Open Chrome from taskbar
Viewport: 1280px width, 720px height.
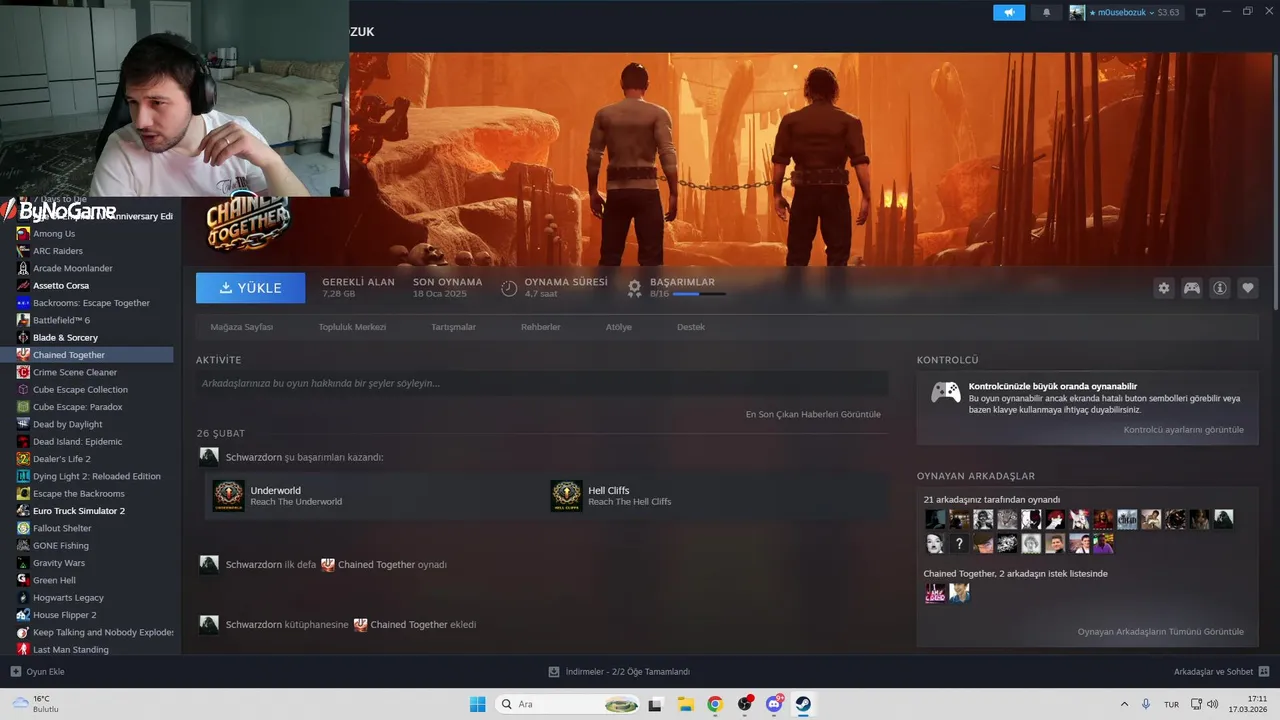click(715, 704)
